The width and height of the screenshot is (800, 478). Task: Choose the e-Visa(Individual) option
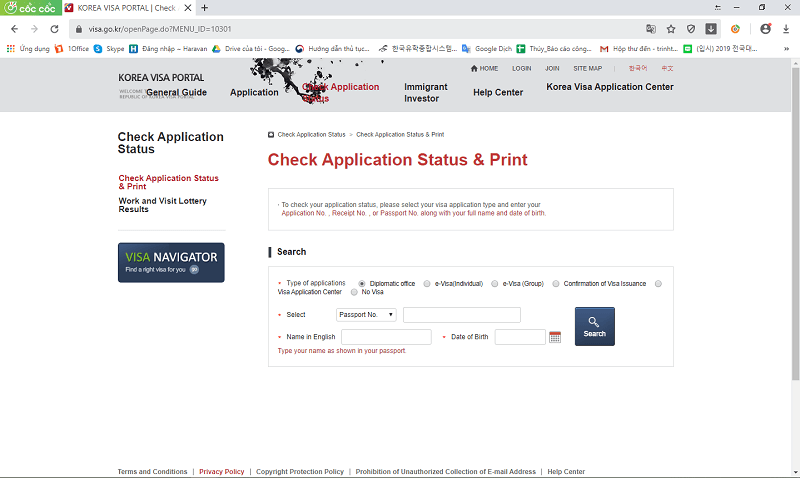coord(427,284)
